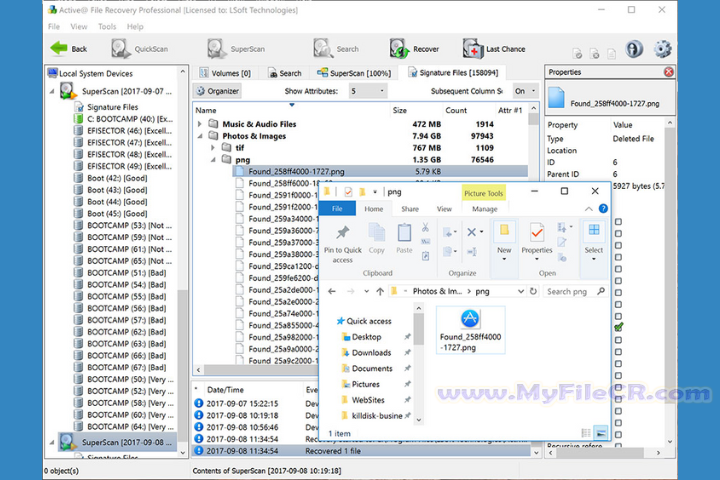Expand the tif folder
The width and height of the screenshot is (720, 480).
pos(213,147)
